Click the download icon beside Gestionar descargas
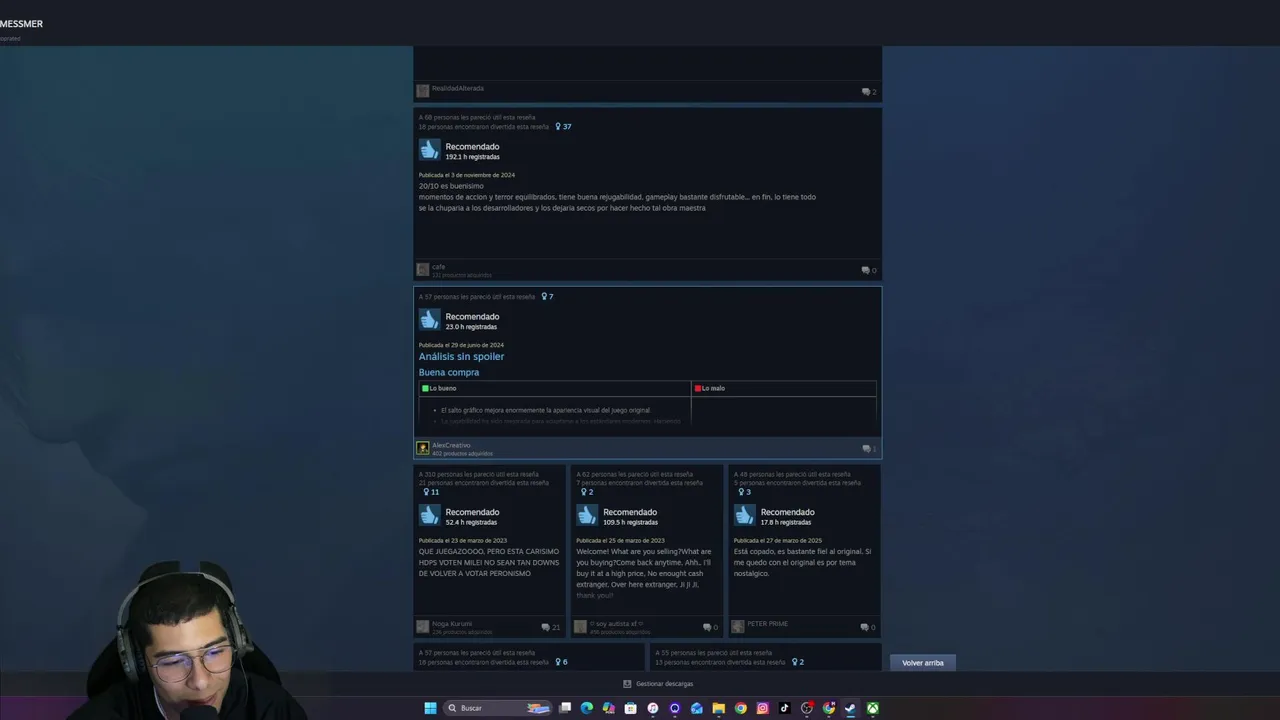The width and height of the screenshot is (1280, 720). click(627, 684)
